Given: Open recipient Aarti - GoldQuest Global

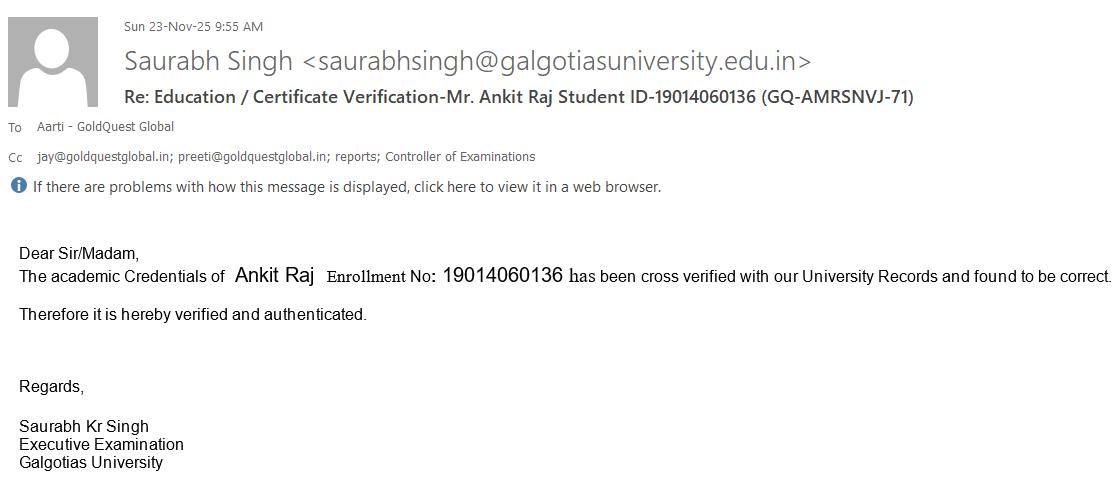Looking at the screenshot, I should (105, 127).
